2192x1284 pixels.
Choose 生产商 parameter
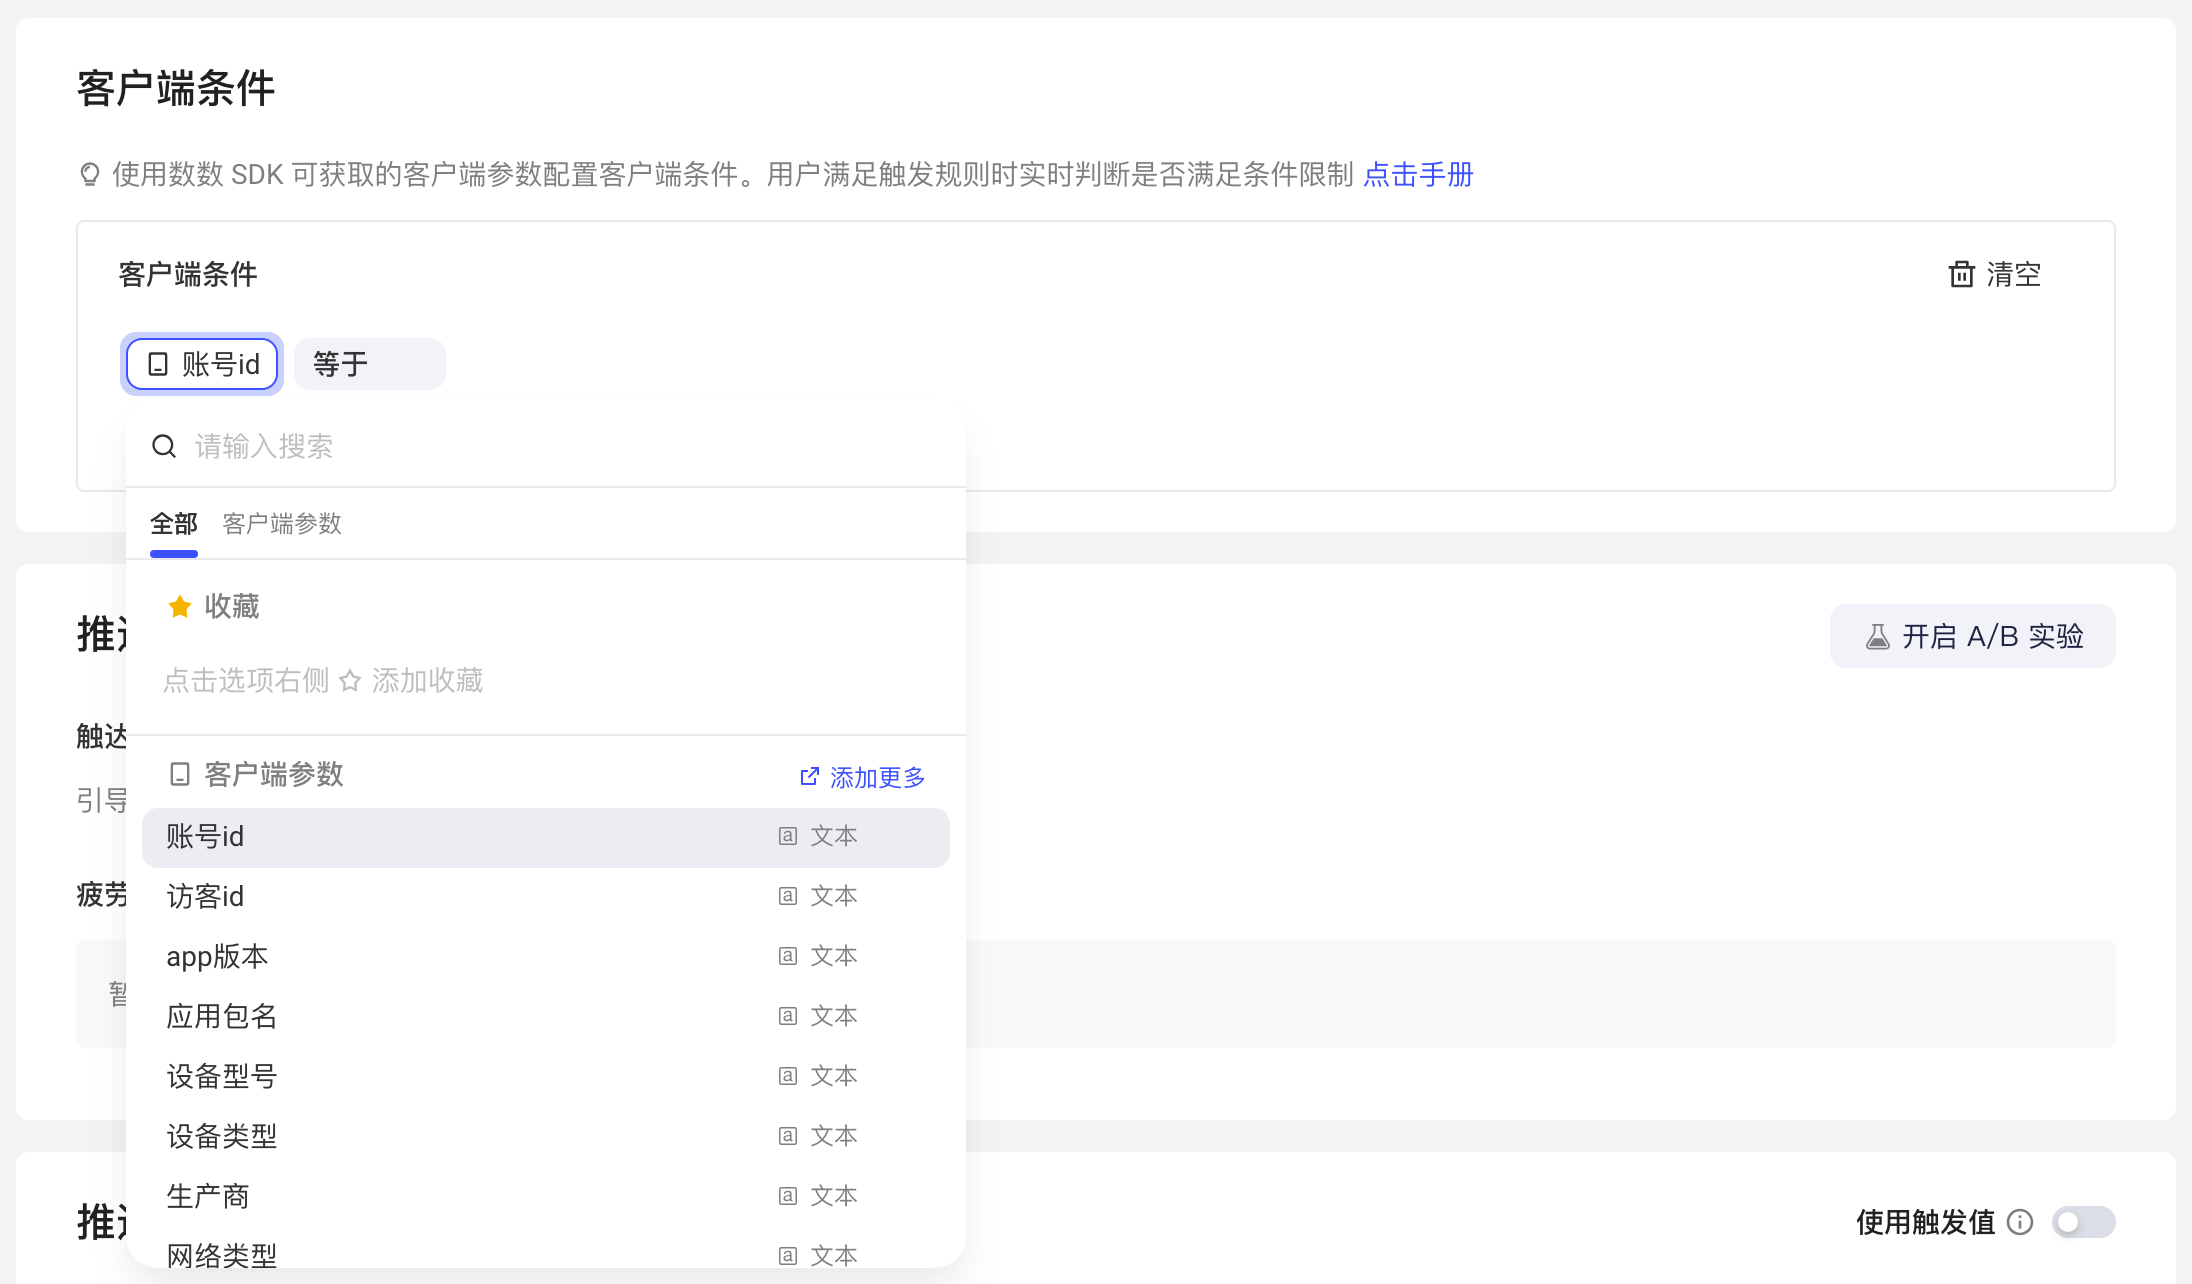[x=546, y=1197]
